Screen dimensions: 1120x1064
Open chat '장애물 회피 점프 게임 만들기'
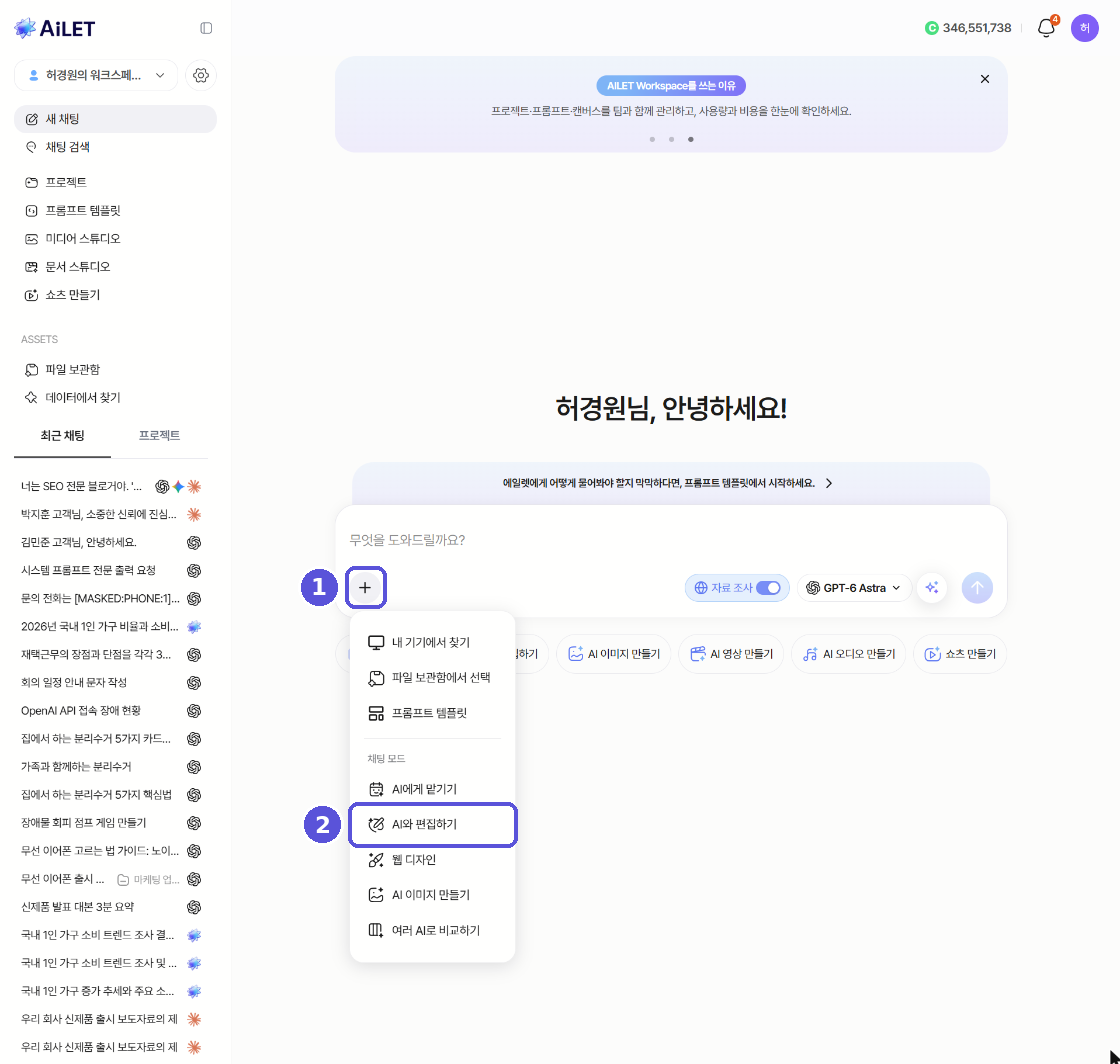point(111,823)
